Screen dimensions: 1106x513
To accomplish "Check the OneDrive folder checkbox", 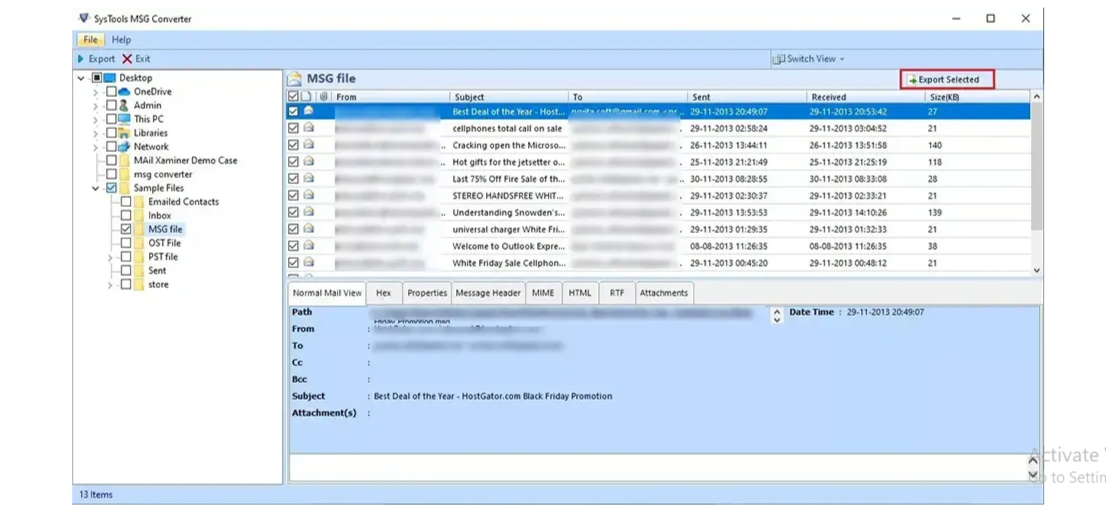I will pyautogui.click(x=111, y=92).
